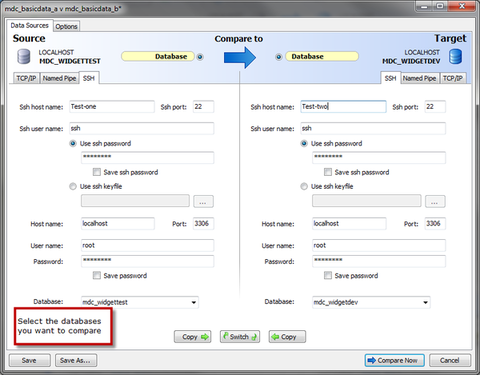
Task: Browse for target ssh keyfile
Action: [x=435, y=202]
